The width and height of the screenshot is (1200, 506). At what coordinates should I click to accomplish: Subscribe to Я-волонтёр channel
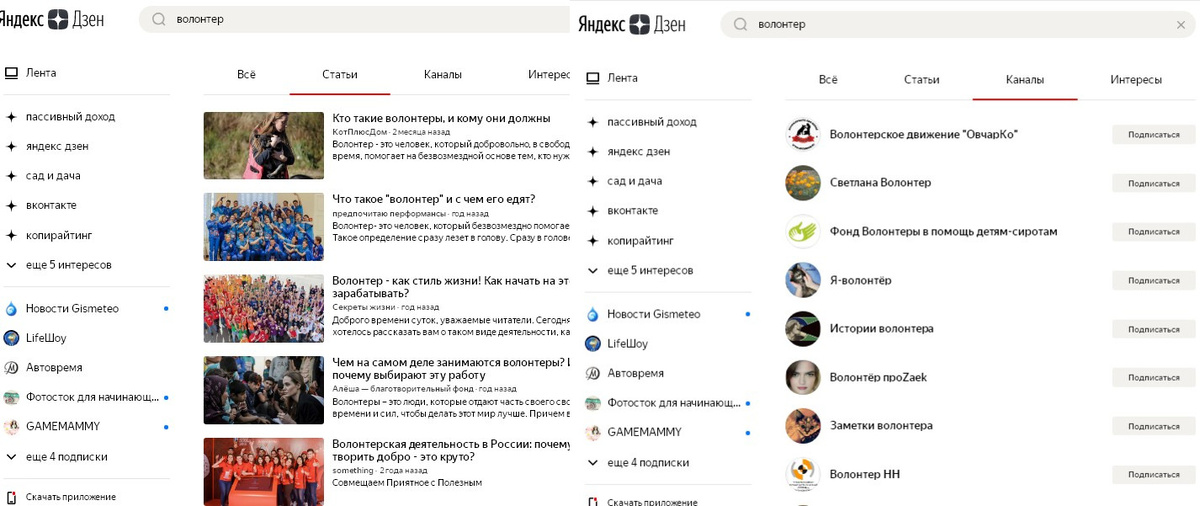click(x=1153, y=280)
